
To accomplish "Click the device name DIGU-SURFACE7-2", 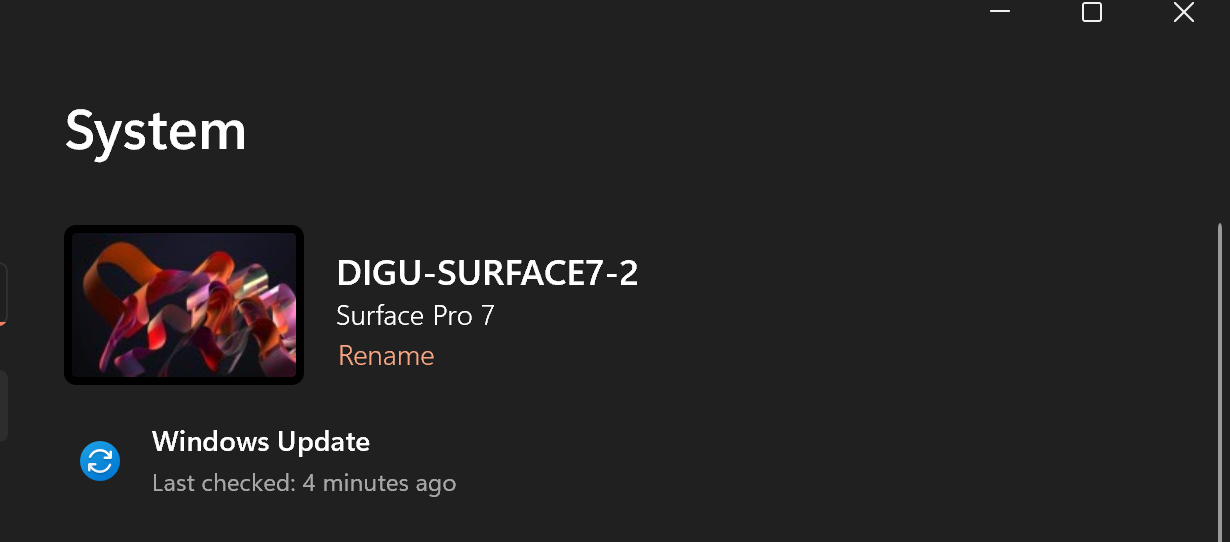I will [x=487, y=273].
